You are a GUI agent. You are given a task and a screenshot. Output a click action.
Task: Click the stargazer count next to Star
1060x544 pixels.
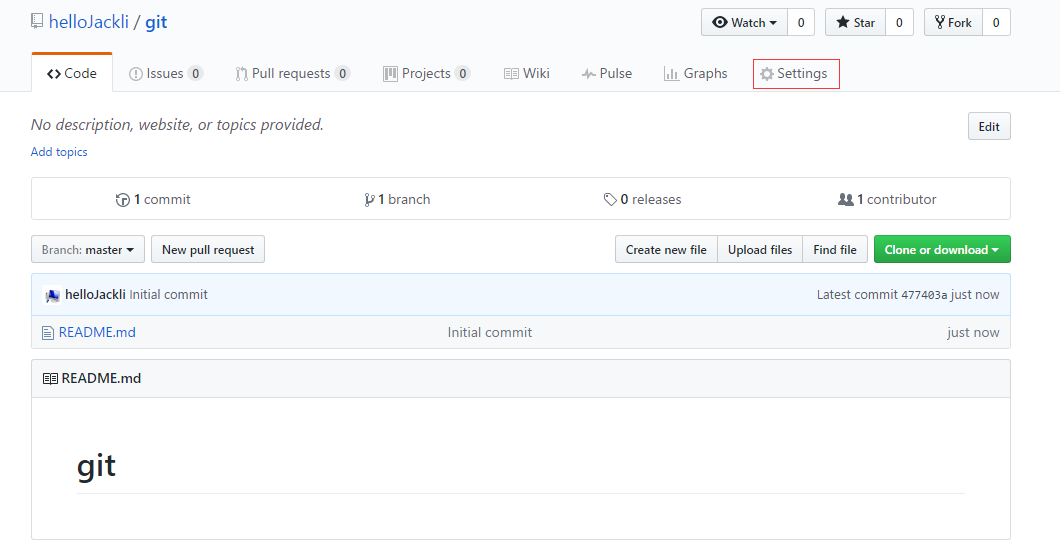(x=899, y=22)
